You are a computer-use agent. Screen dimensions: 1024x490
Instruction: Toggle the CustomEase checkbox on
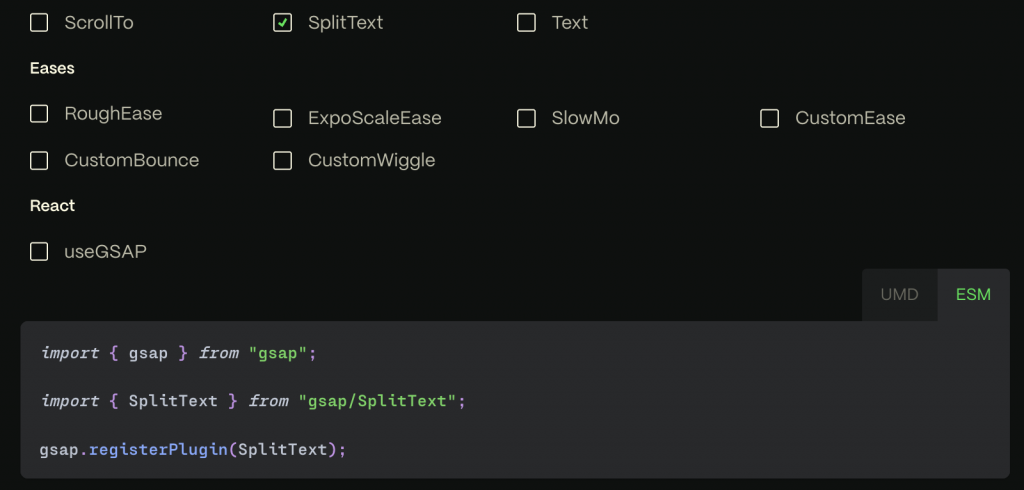pos(770,119)
